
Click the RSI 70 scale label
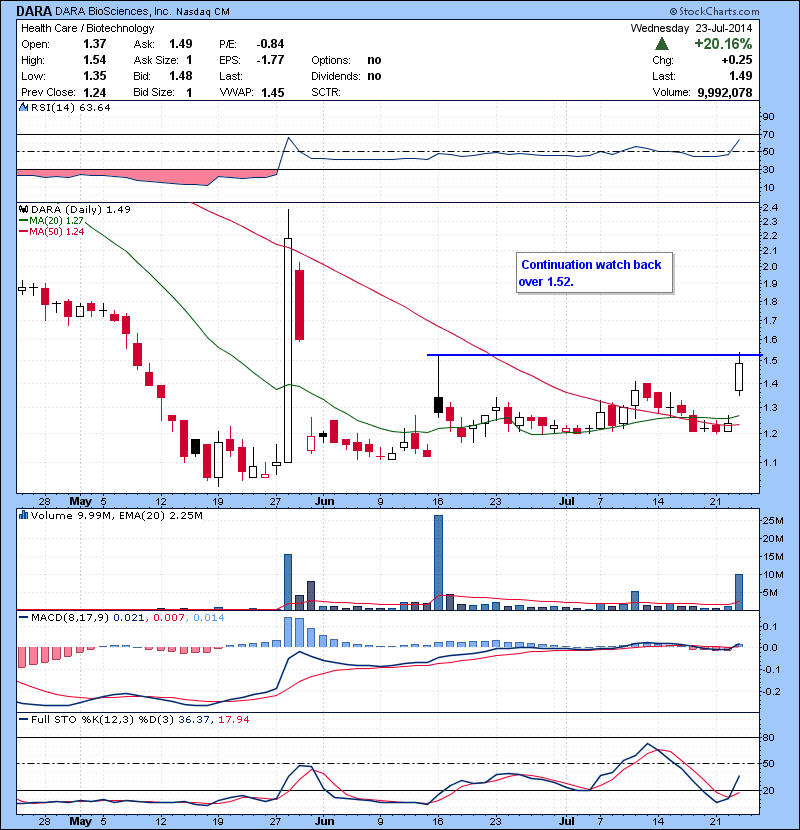point(768,134)
